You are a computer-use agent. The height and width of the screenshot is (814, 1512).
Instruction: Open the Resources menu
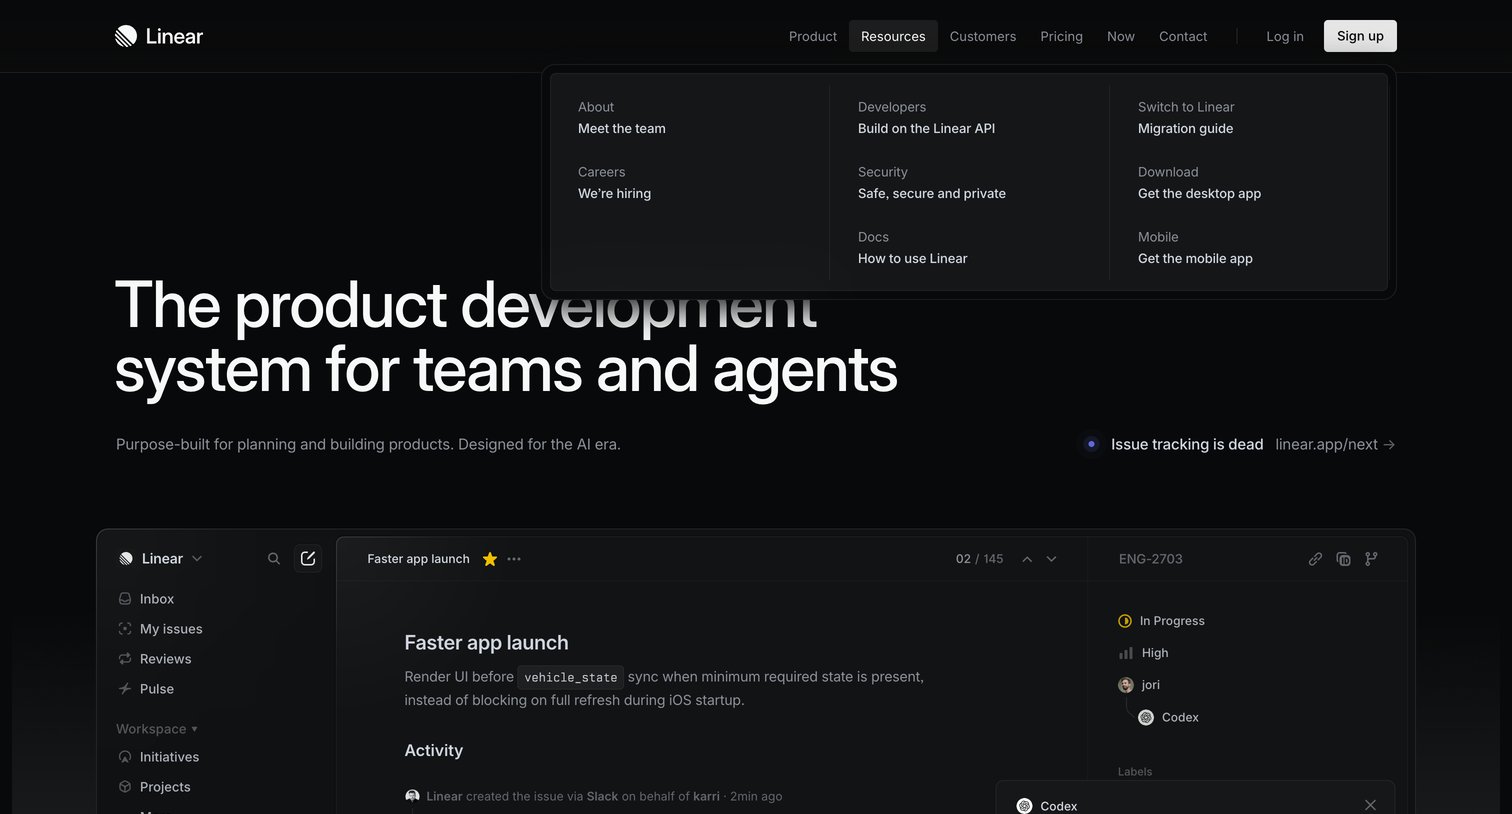click(893, 36)
